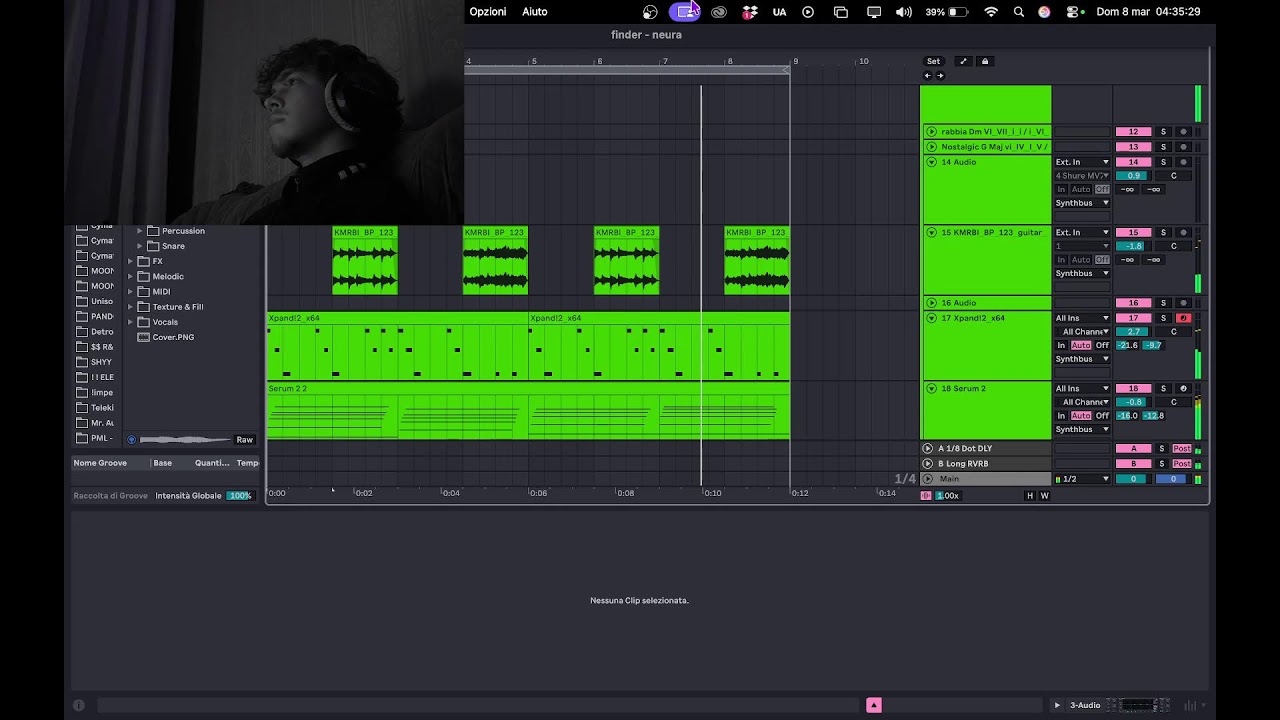
Task: Toggle Post button on return A
Action: [x=1182, y=449]
